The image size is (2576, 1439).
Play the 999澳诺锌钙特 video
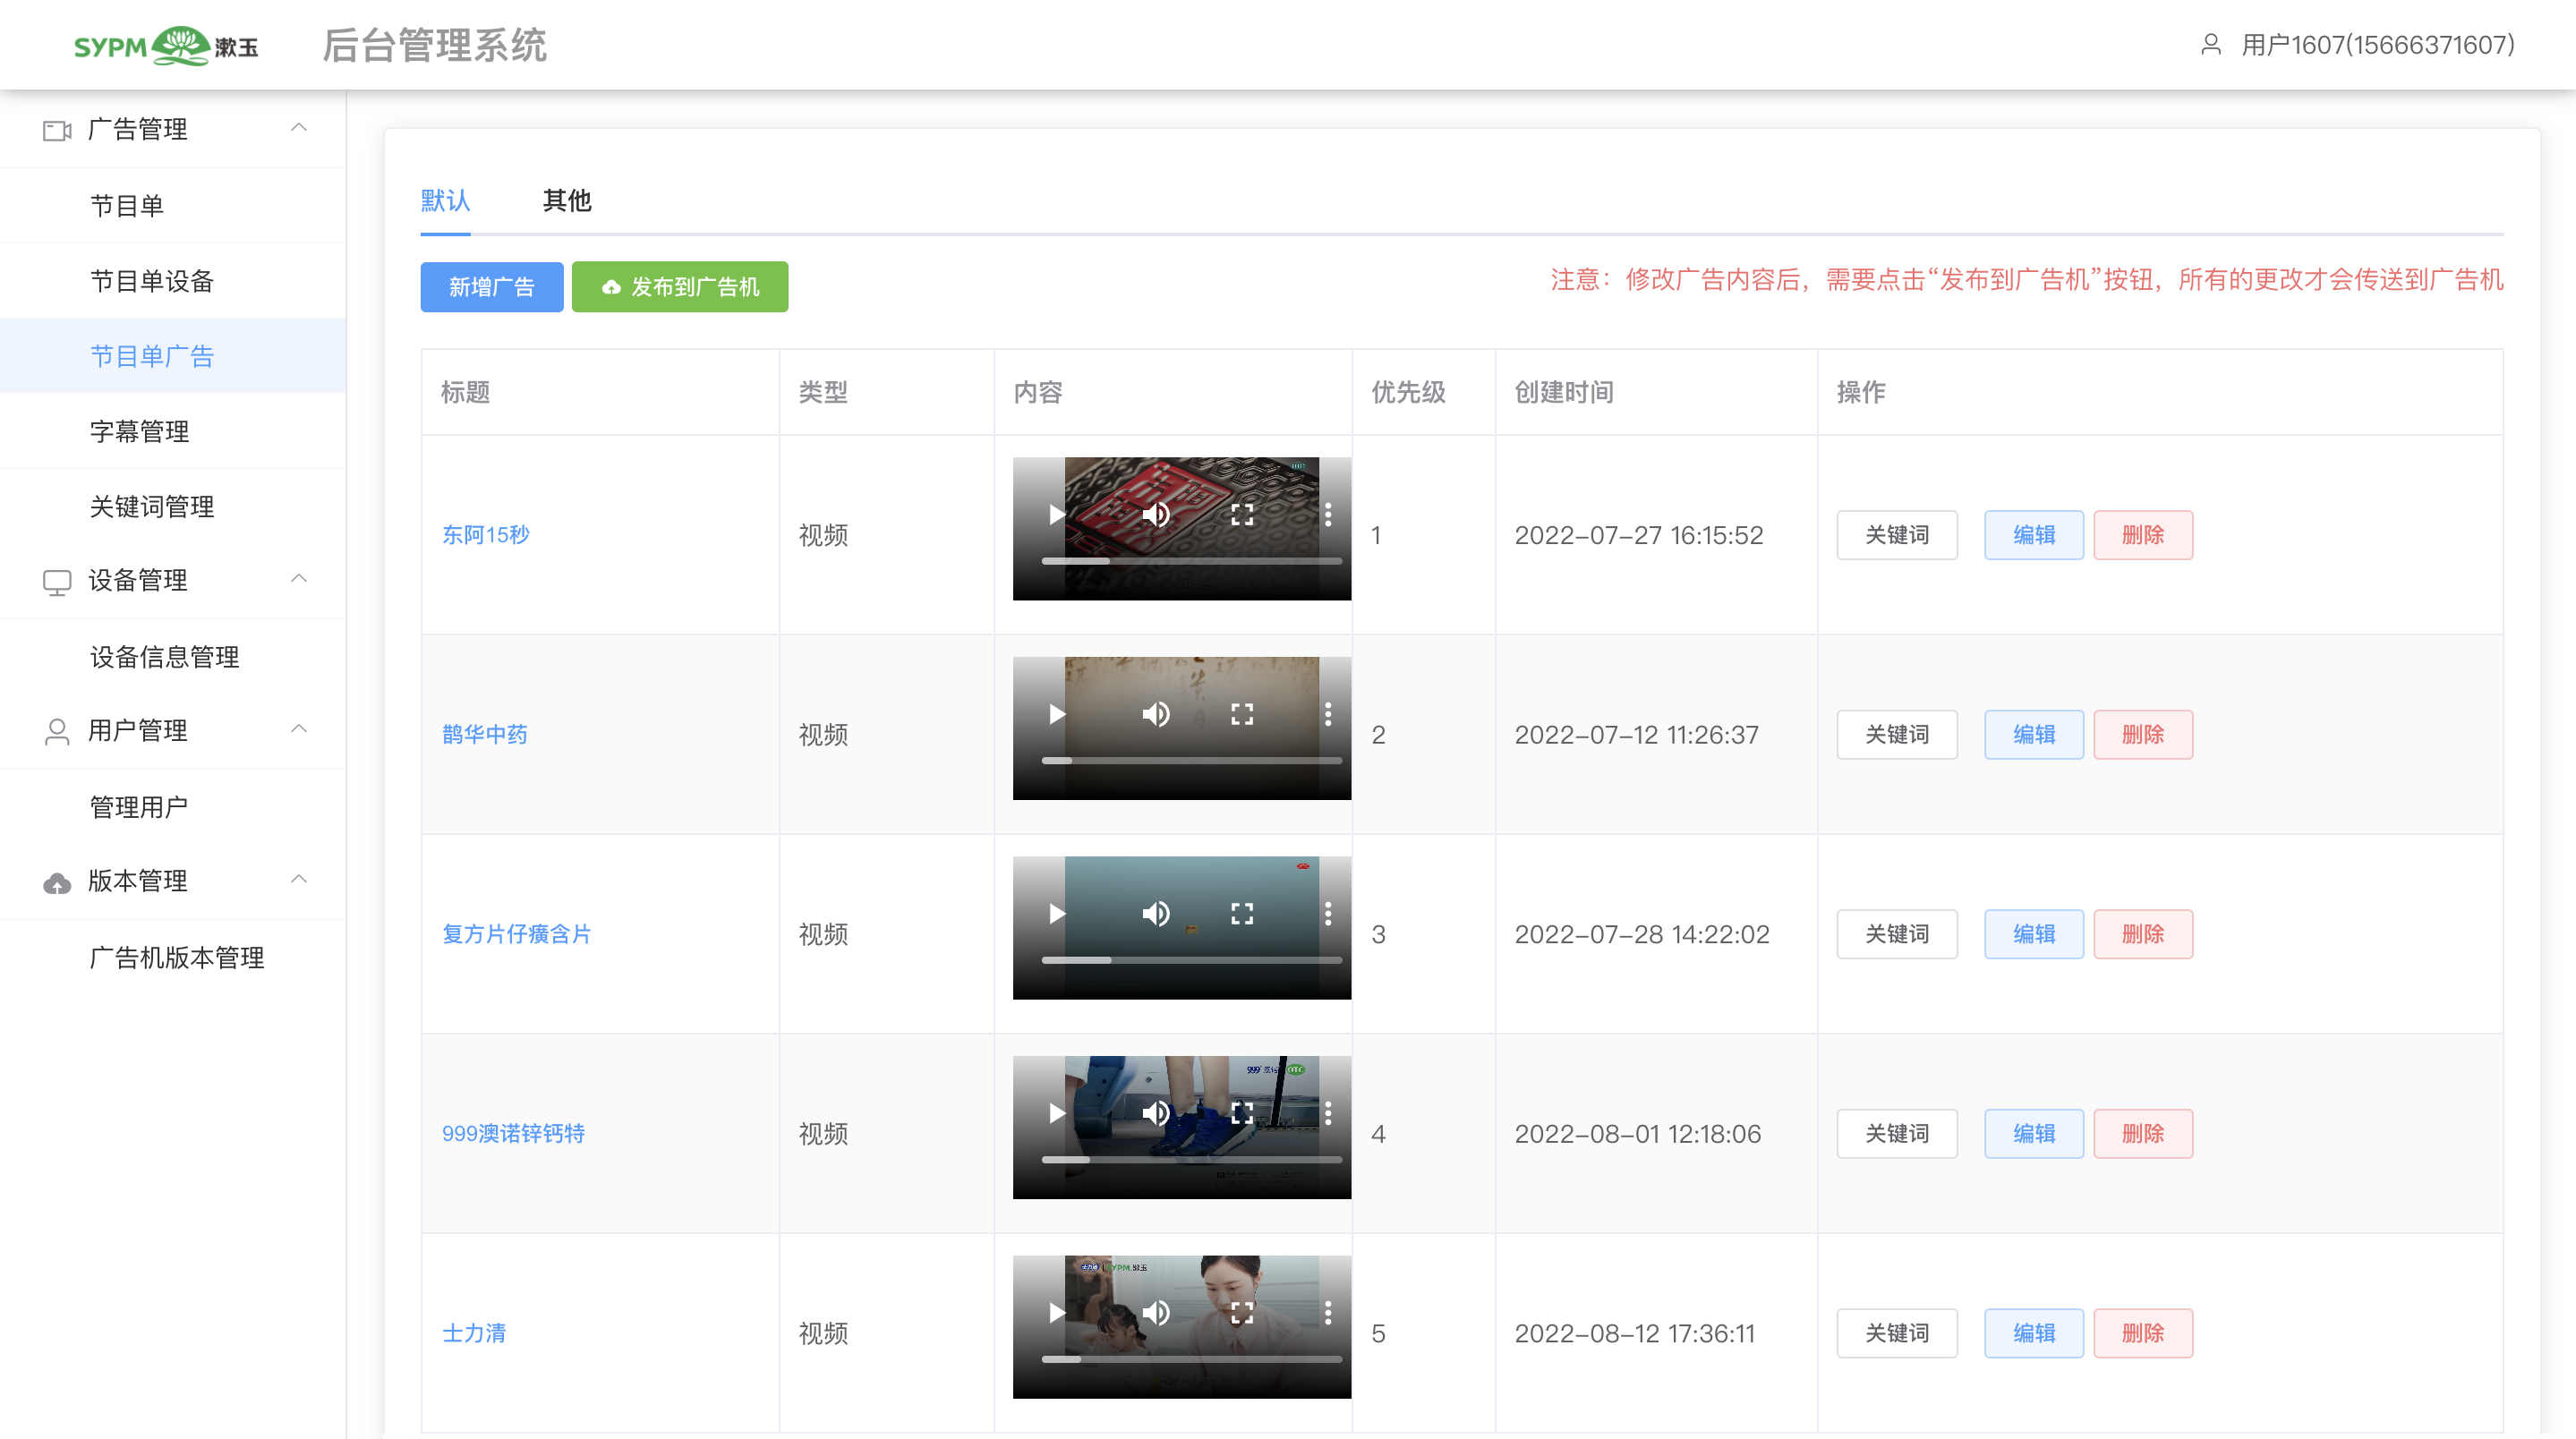pos(1056,1113)
